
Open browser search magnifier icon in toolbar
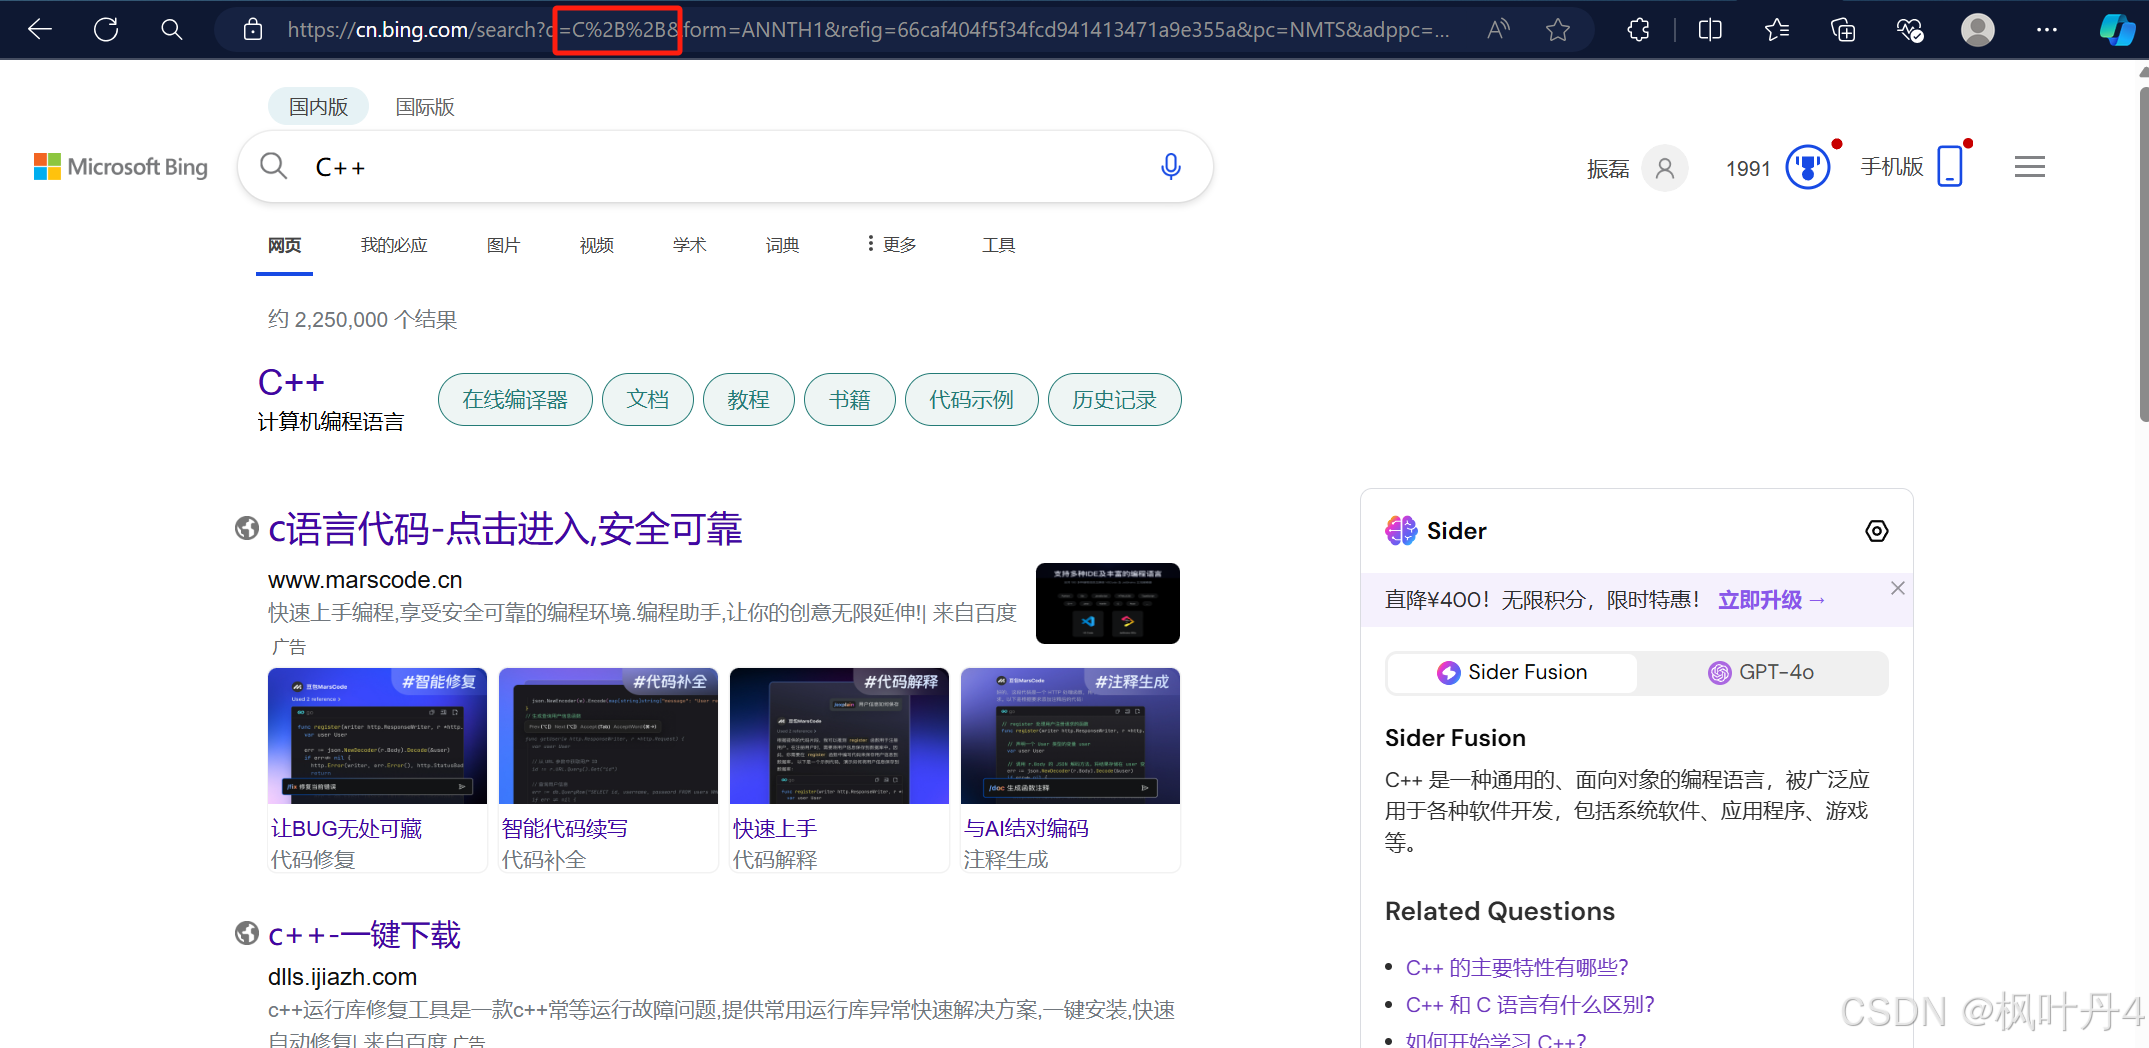[x=172, y=30]
